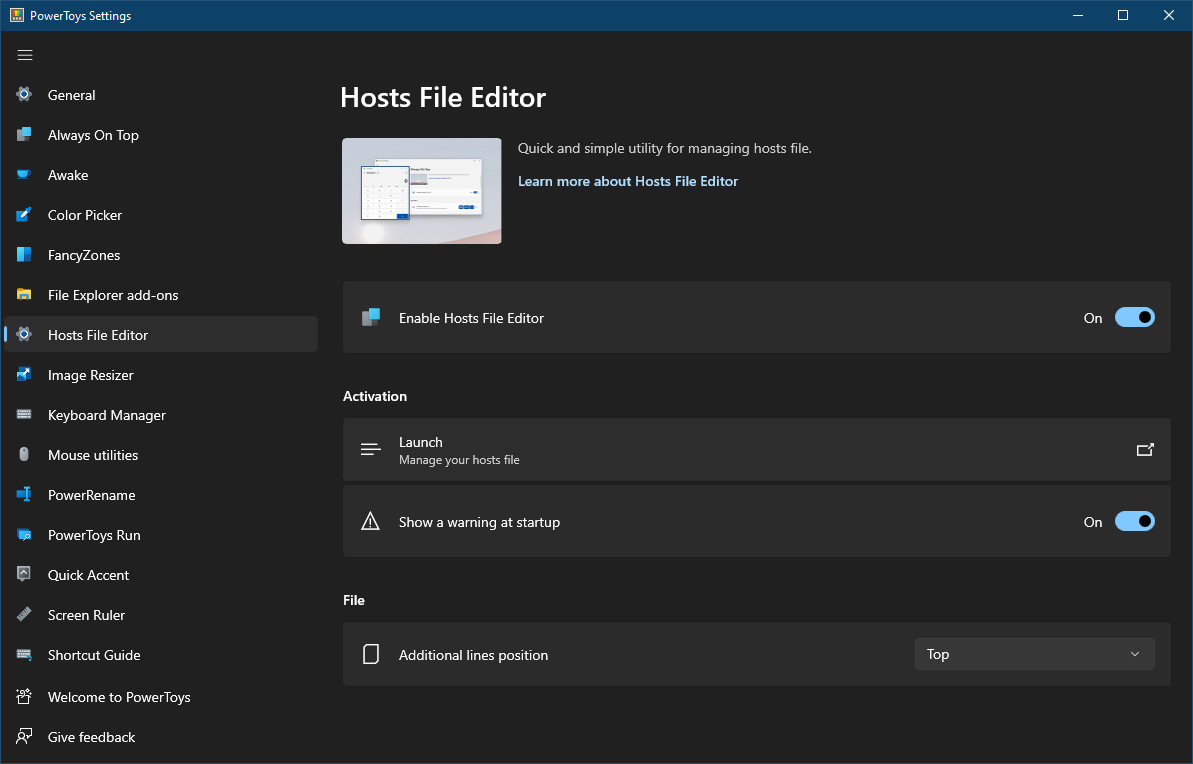Click the Screen Ruler icon
This screenshot has height=764, width=1193.
[x=25, y=615]
